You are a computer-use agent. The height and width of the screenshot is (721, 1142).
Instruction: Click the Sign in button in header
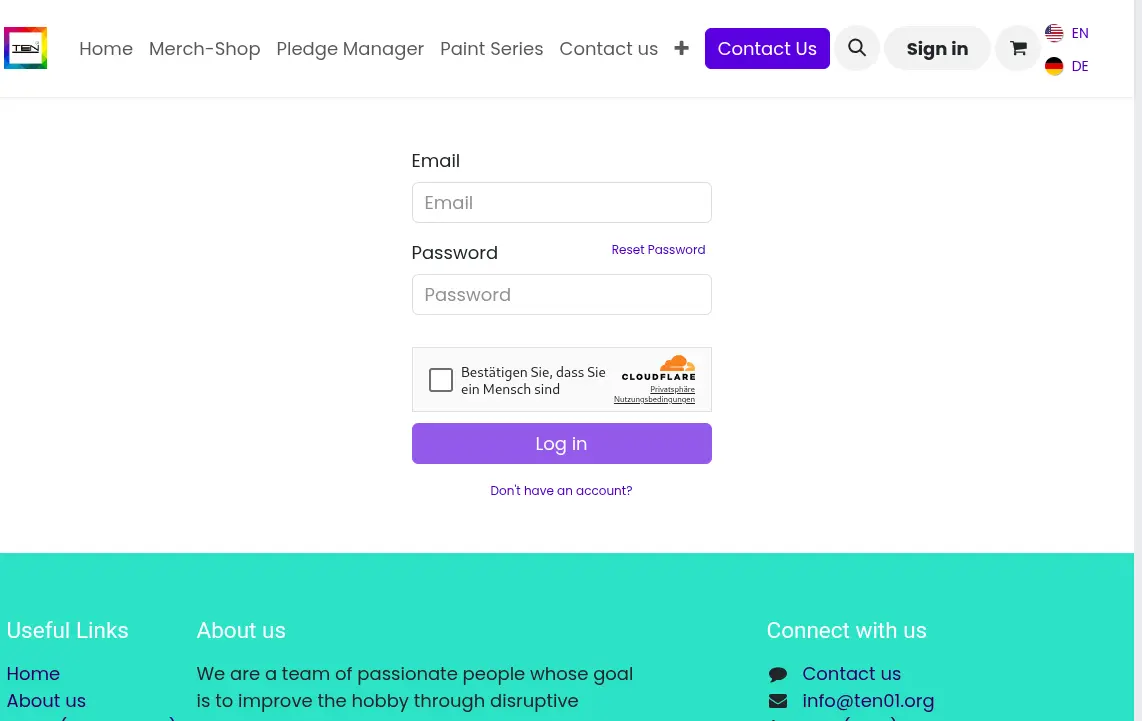pos(937,48)
